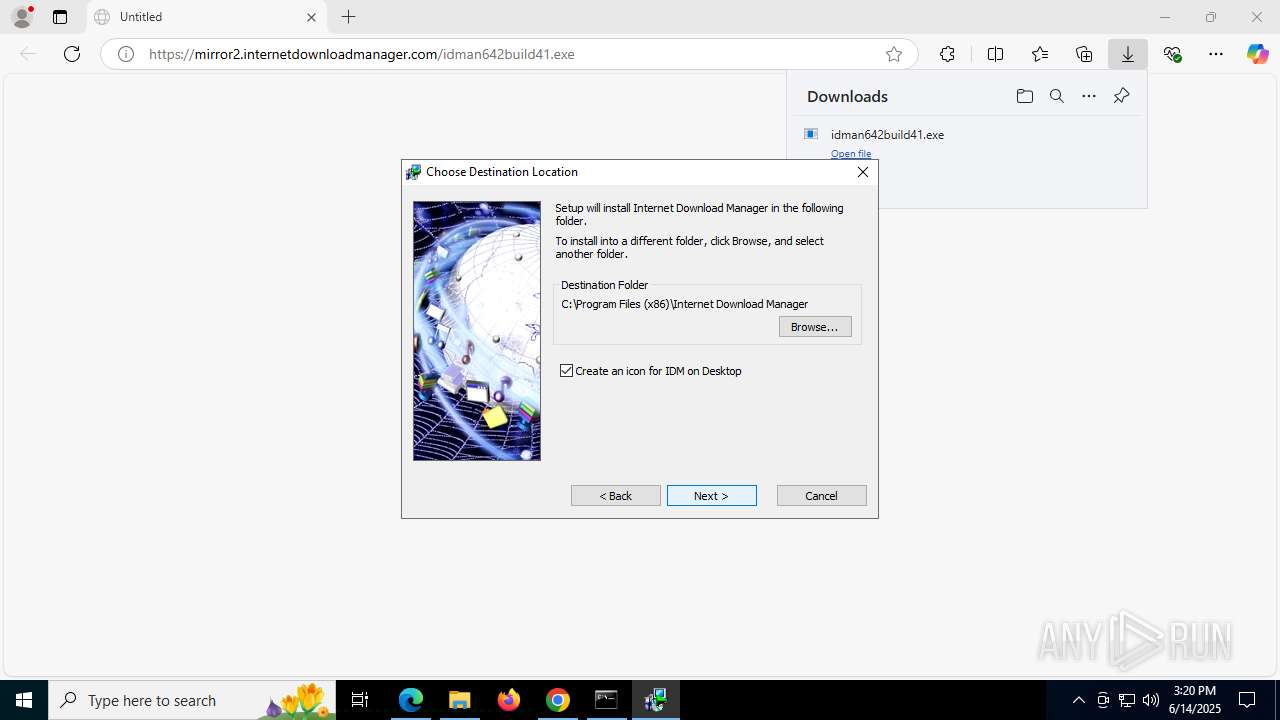Open Downloads more options menu
The height and width of the screenshot is (720, 1280).
pos(1089,96)
